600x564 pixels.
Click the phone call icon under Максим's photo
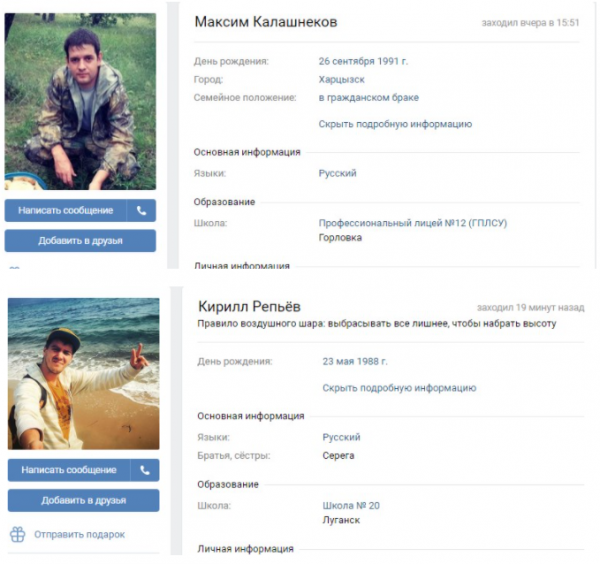tap(141, 210)
